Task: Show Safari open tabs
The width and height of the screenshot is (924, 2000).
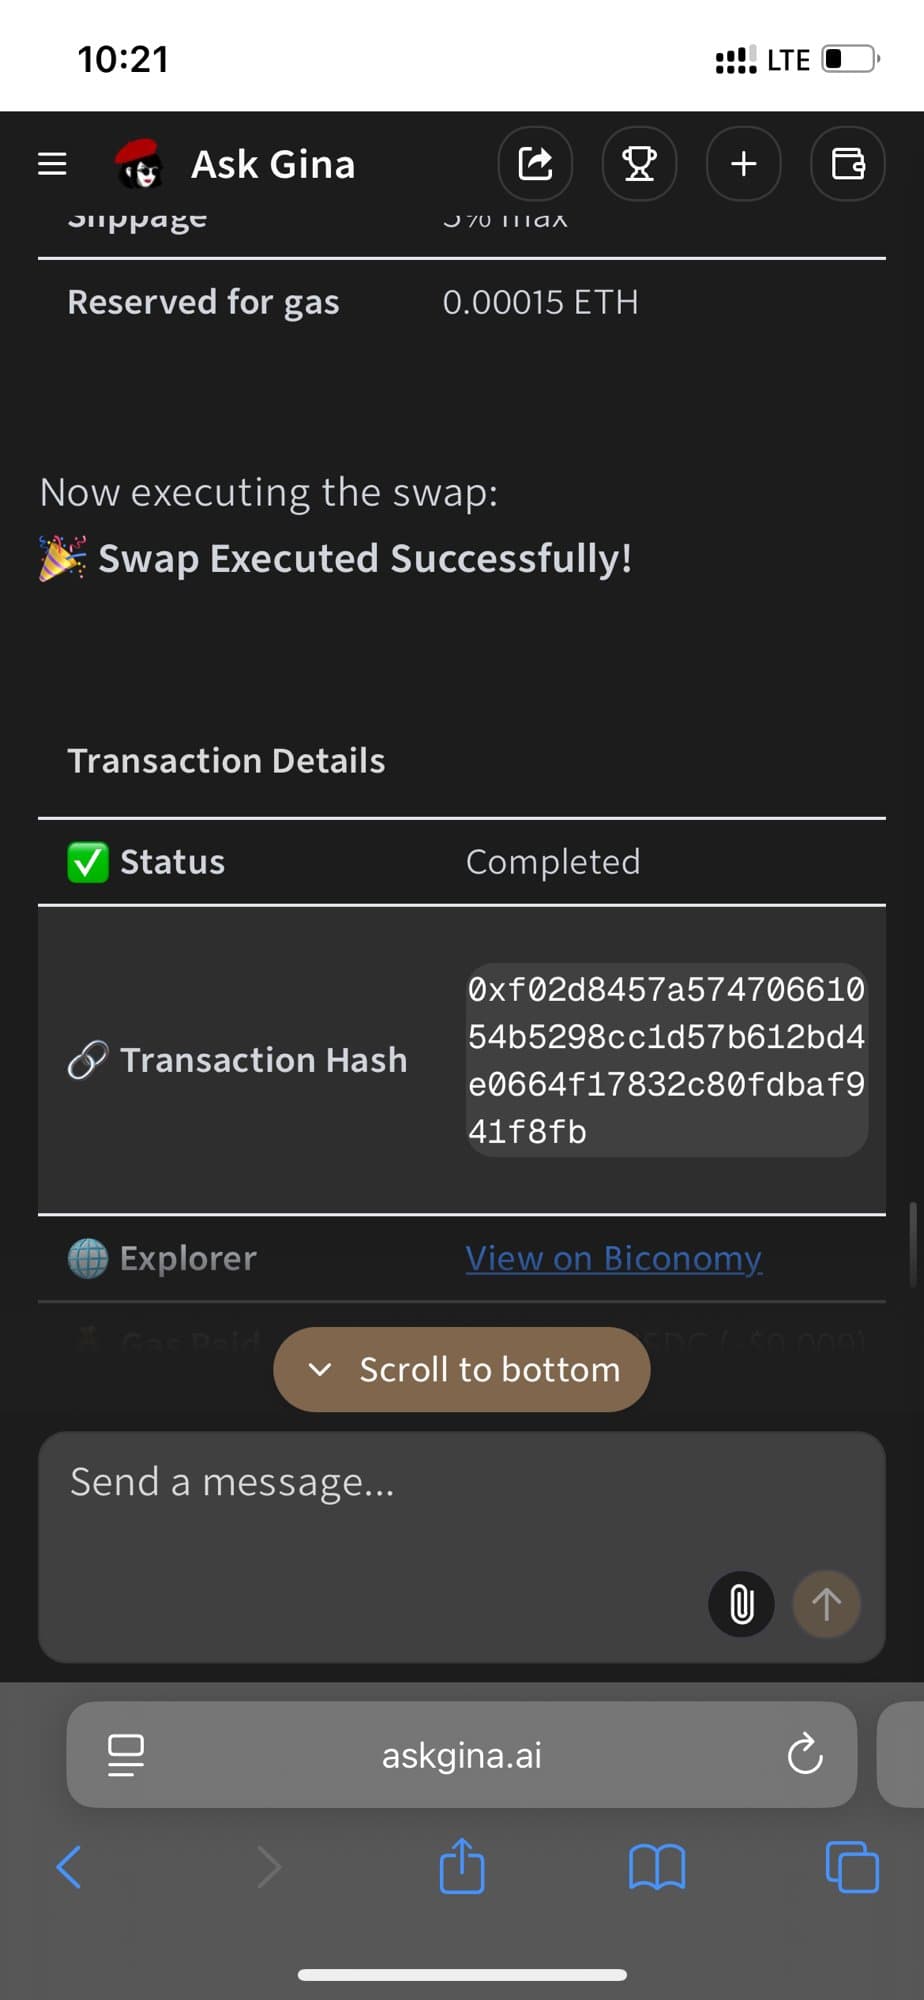Action: (852, 1866)
